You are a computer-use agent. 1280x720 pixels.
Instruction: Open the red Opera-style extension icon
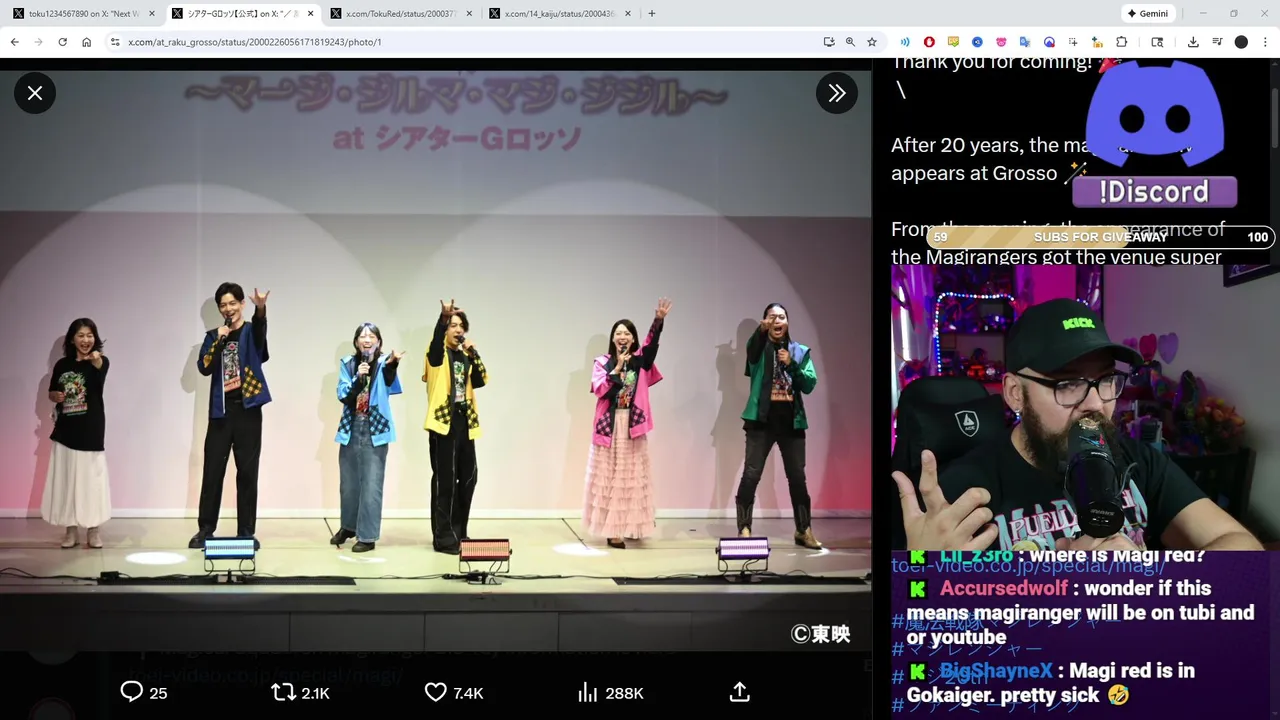(929, 42)
